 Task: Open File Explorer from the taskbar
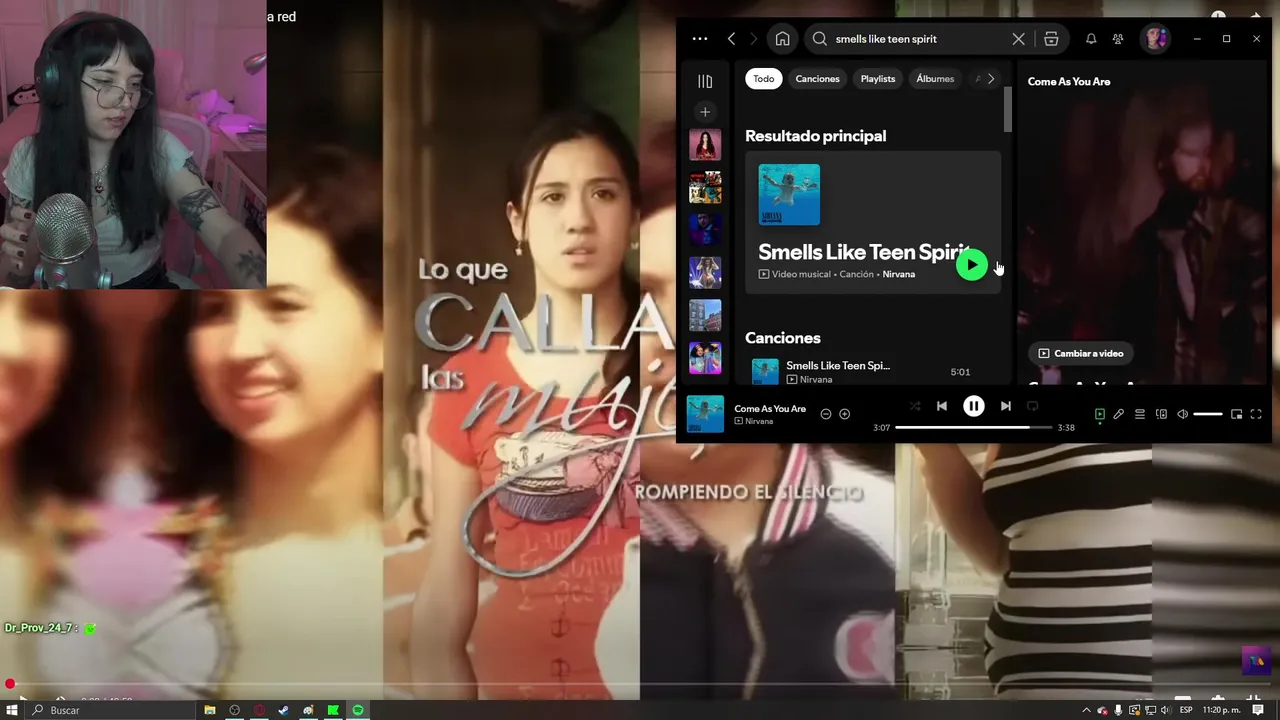pyautogui.click(x=210, y=710)
